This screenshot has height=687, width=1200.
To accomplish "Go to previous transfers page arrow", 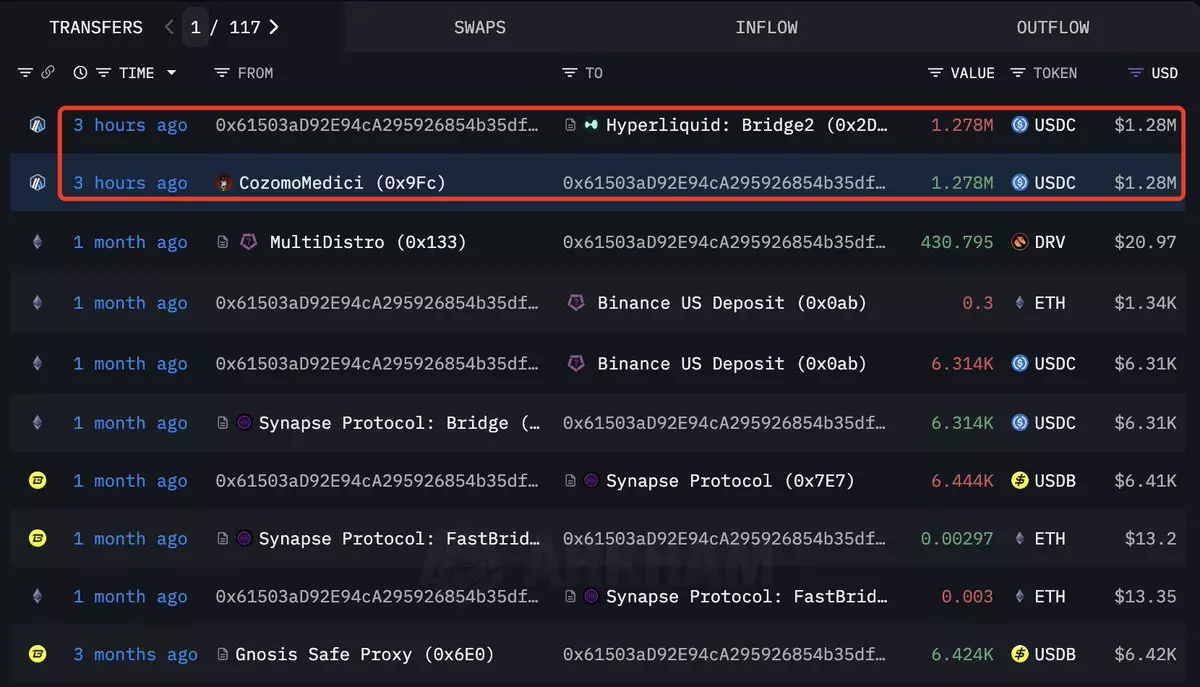I will (169, 27).
